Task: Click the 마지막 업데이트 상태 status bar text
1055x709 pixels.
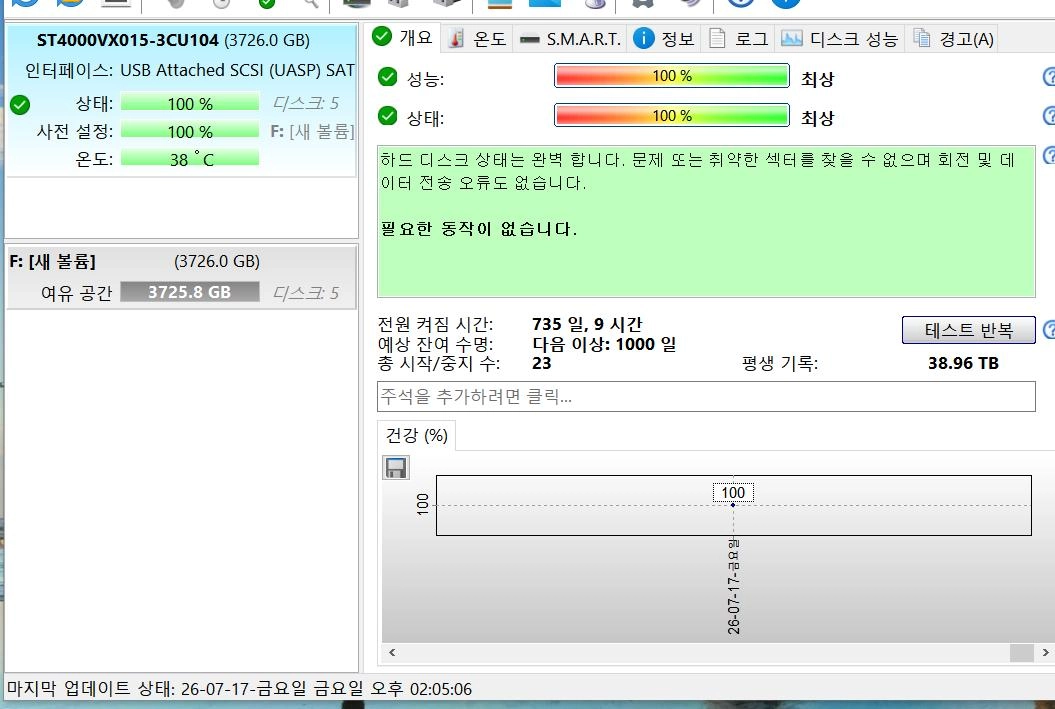Action: pos(239,689)
